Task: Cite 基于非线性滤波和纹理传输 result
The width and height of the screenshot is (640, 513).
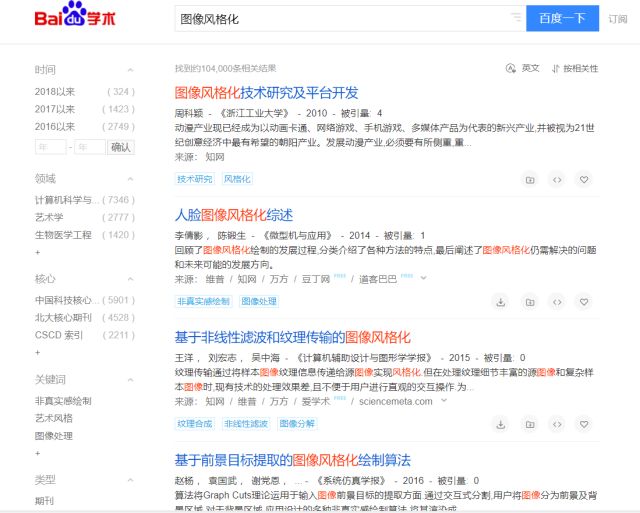Action: coord(557,424)
